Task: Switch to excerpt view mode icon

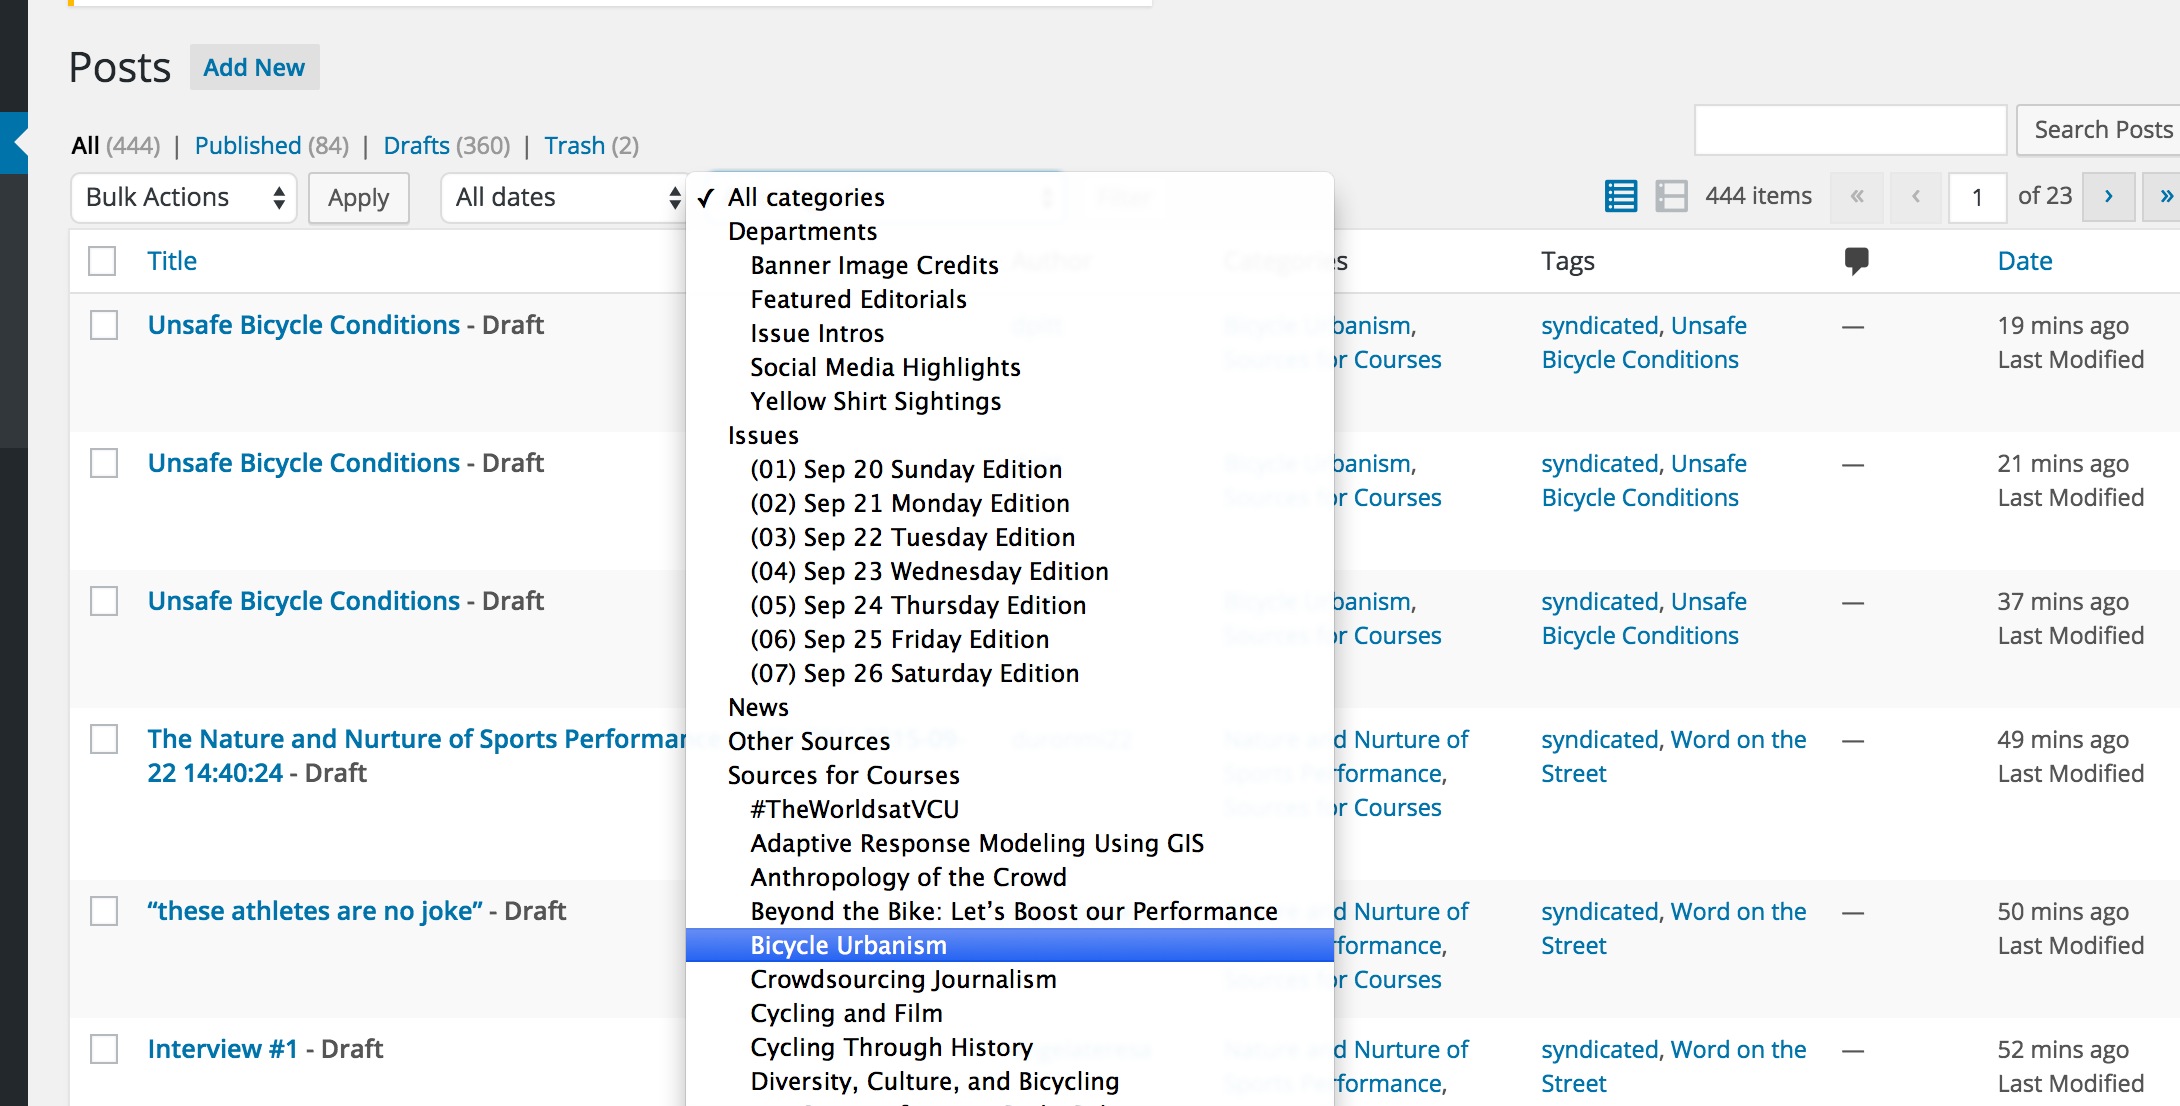Action: click(1671, 196)
